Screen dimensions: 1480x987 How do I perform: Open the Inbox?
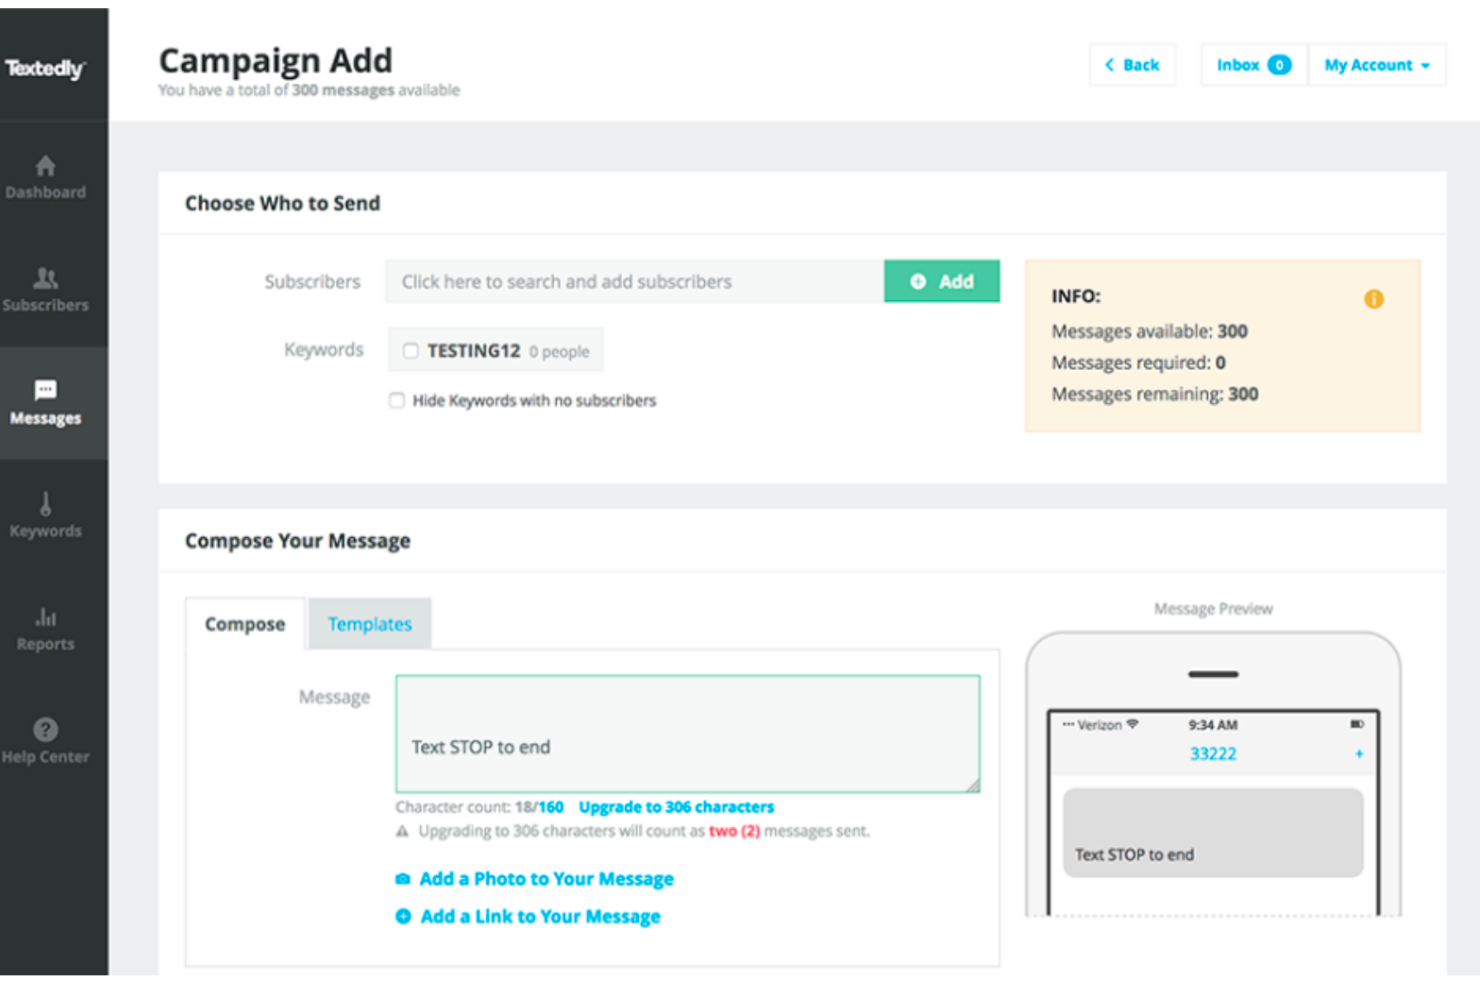1252,64
